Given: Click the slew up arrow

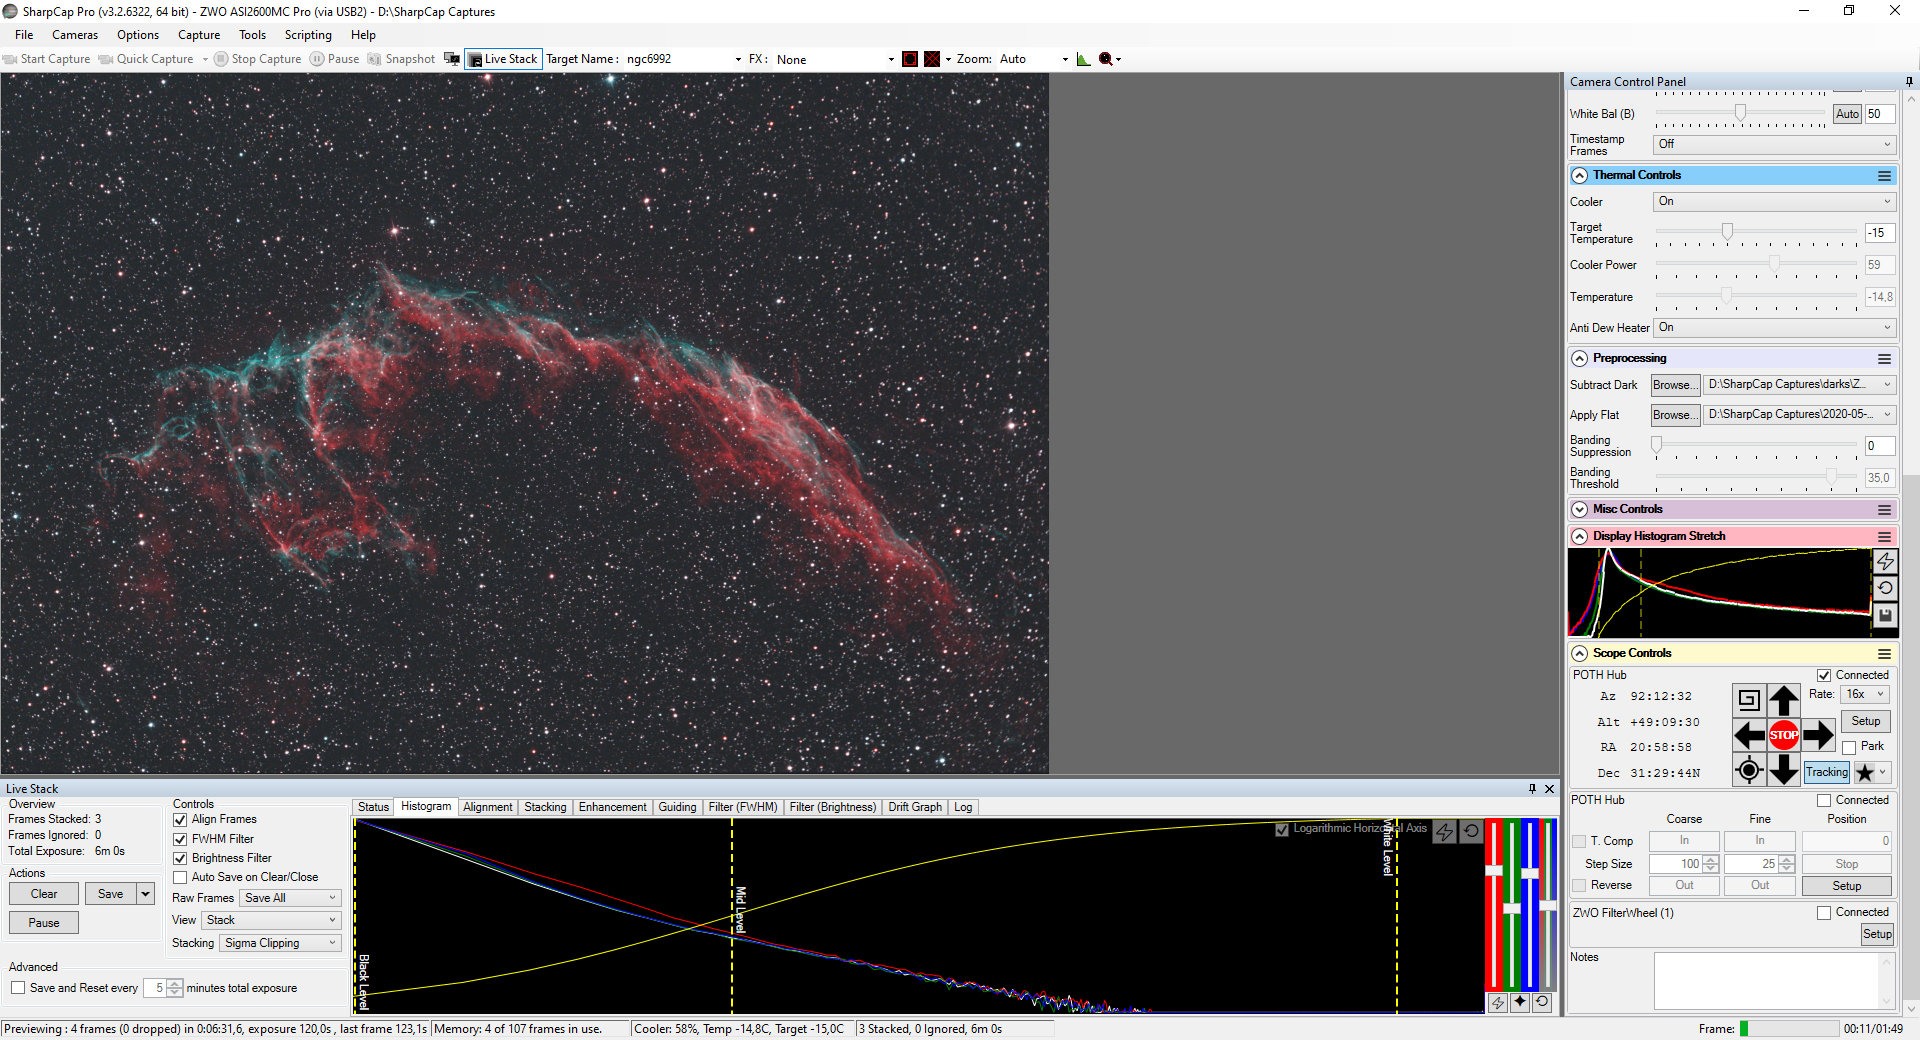Looking at the screenshot, I should [x=1783, y=700].
